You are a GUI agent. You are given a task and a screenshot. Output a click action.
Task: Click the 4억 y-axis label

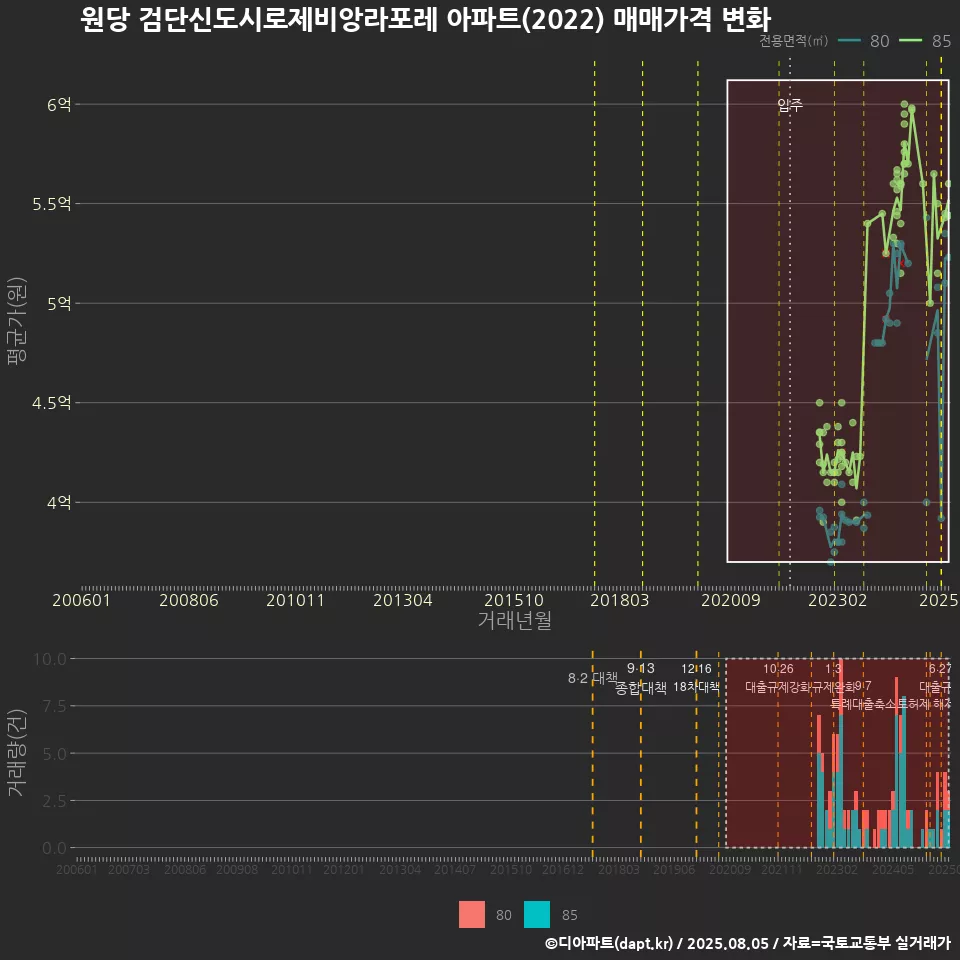[59, 503]
